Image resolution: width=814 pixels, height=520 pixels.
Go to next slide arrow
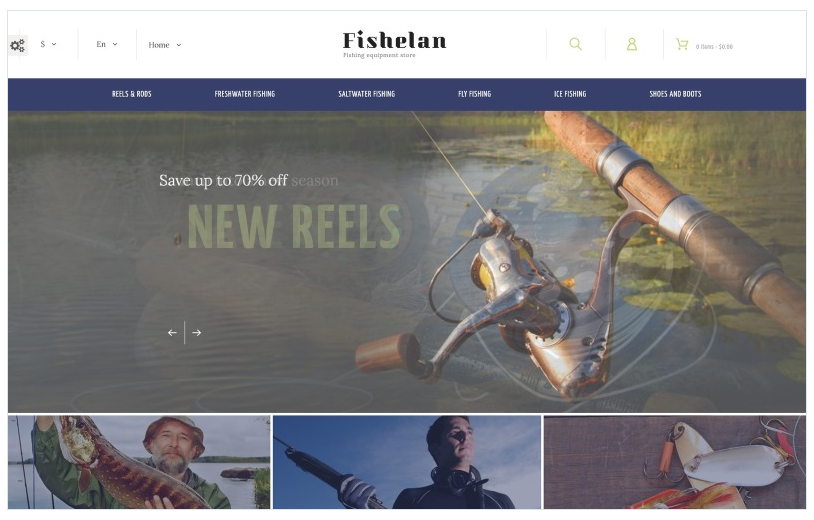coord(197,333)
